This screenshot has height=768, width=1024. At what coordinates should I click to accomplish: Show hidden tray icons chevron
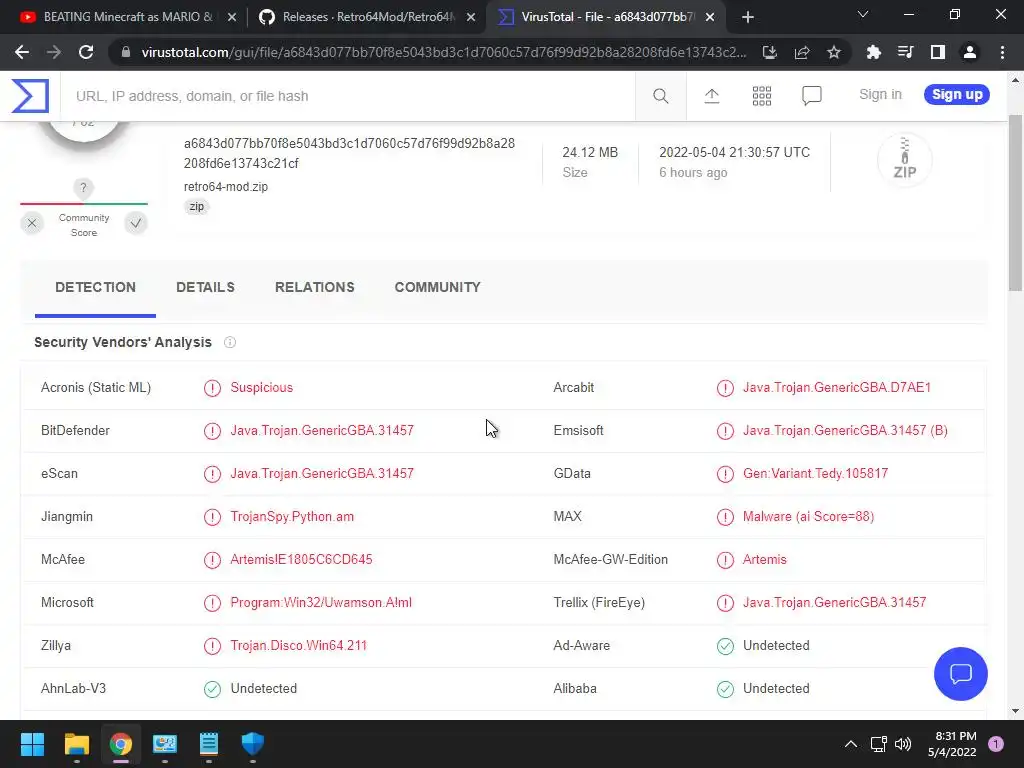850,744
